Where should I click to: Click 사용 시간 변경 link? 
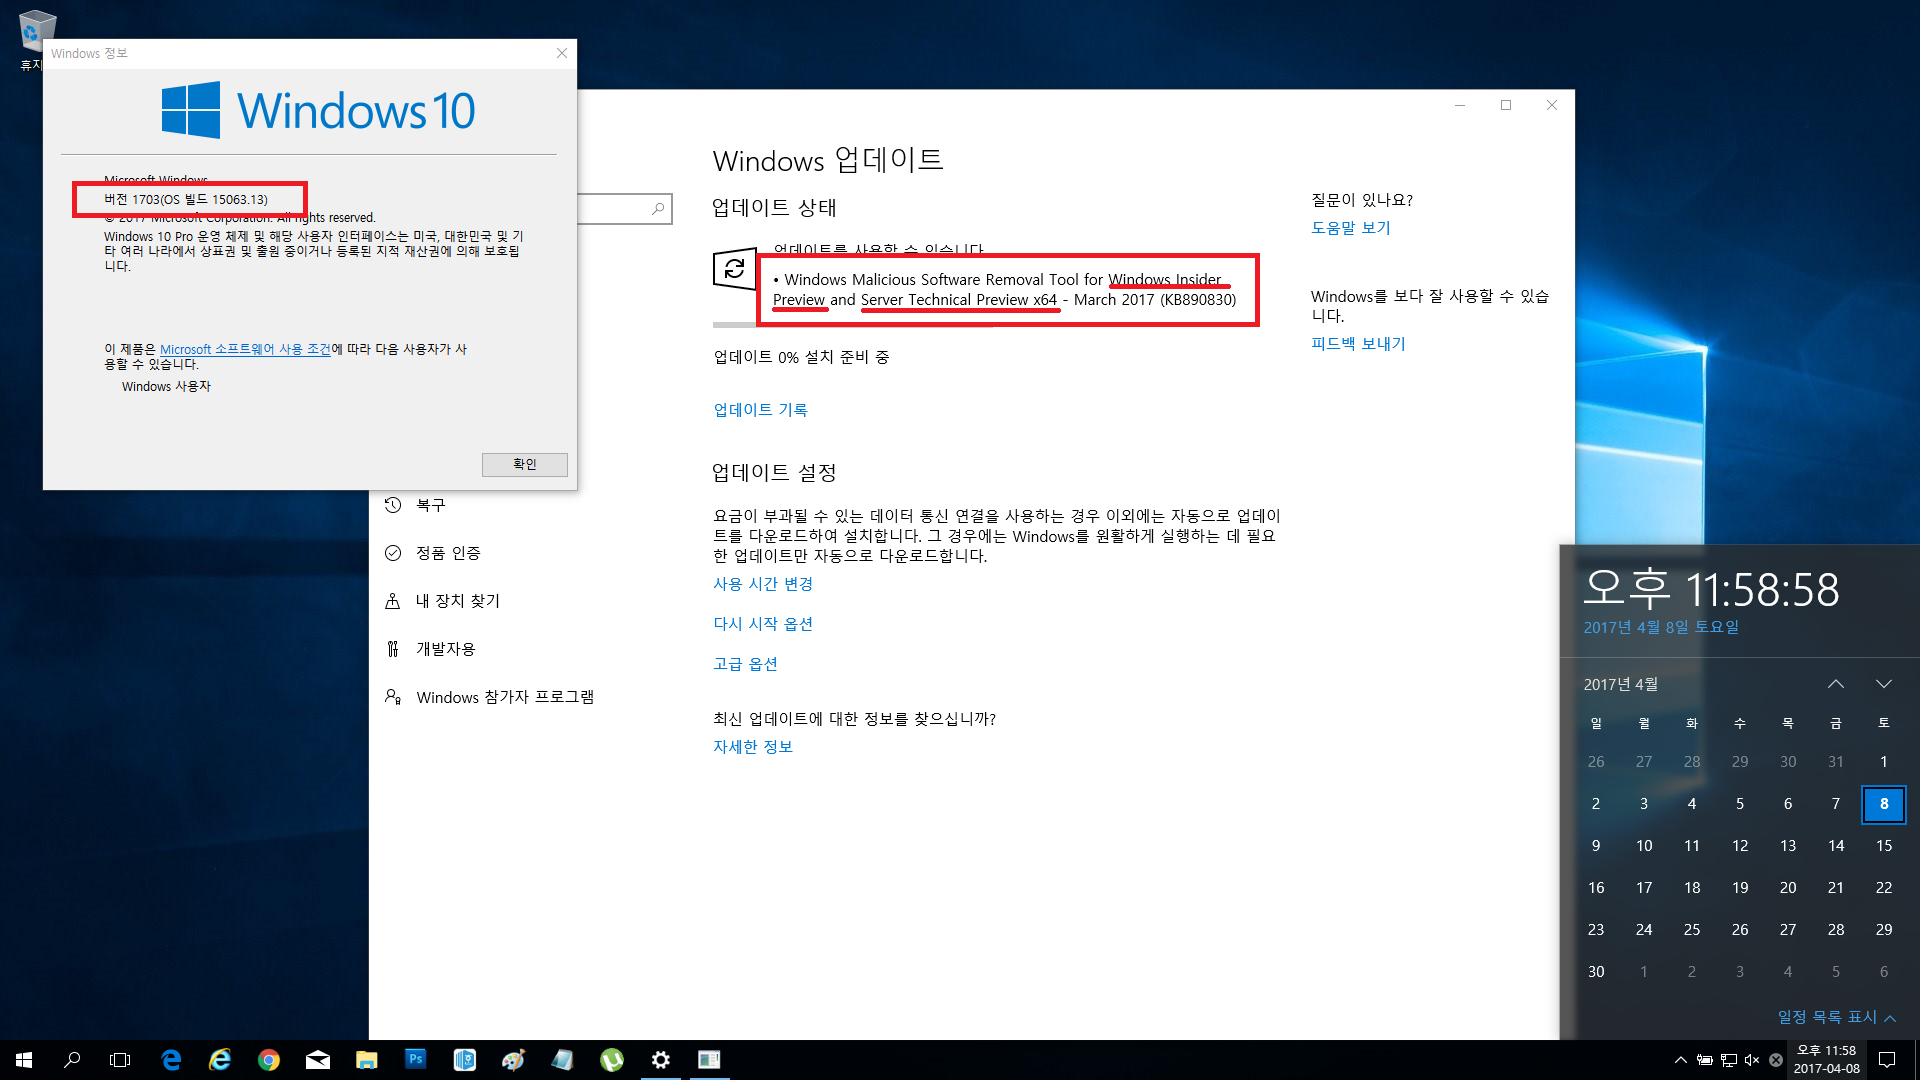click(763, 584)
